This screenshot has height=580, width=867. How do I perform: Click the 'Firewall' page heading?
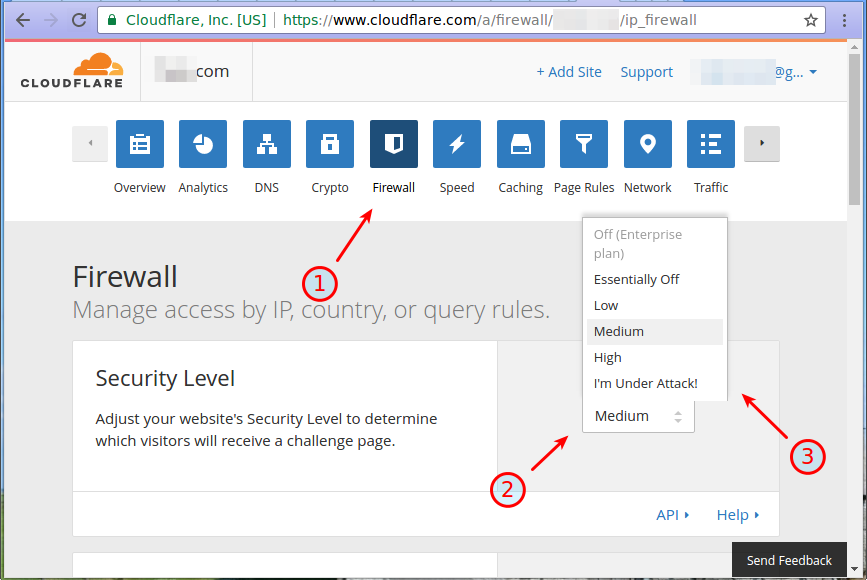tap(125, 276)
